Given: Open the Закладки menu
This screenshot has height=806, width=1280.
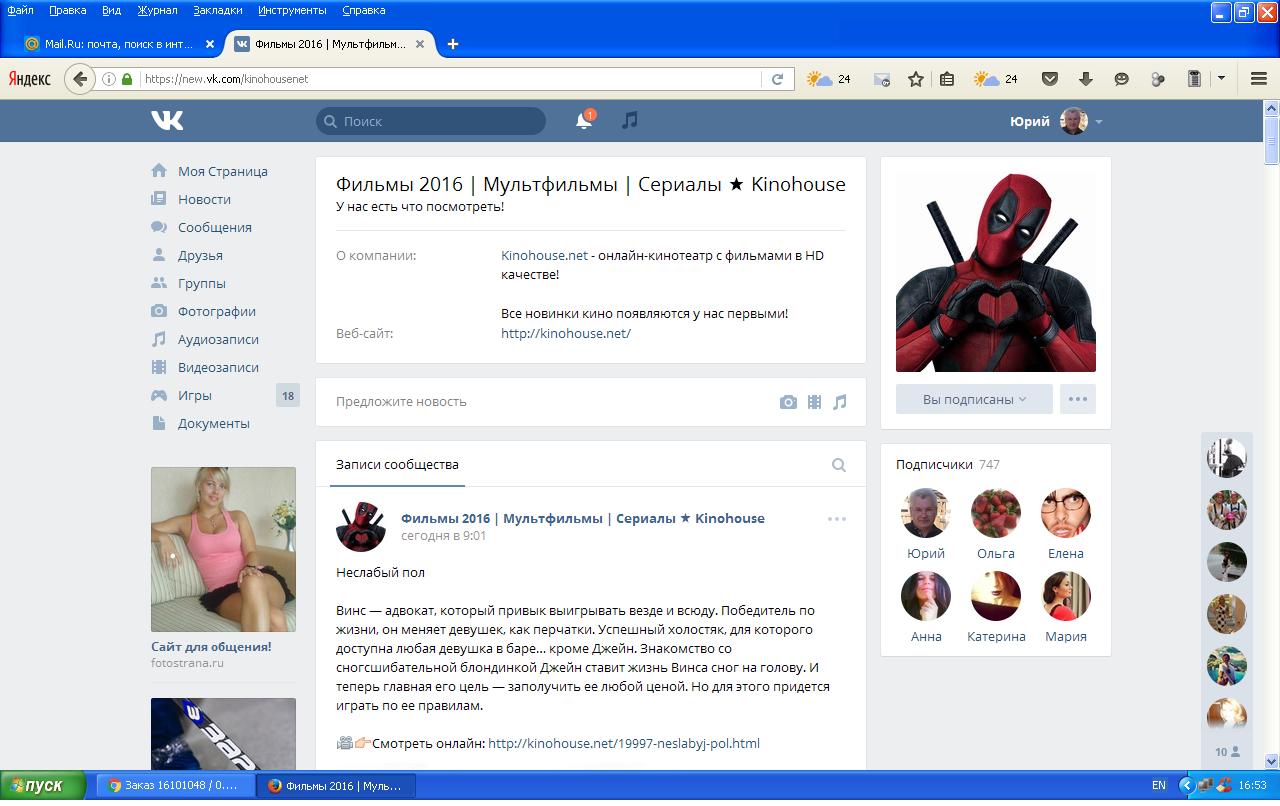Looking at the screenshot, I should (217, 10).
